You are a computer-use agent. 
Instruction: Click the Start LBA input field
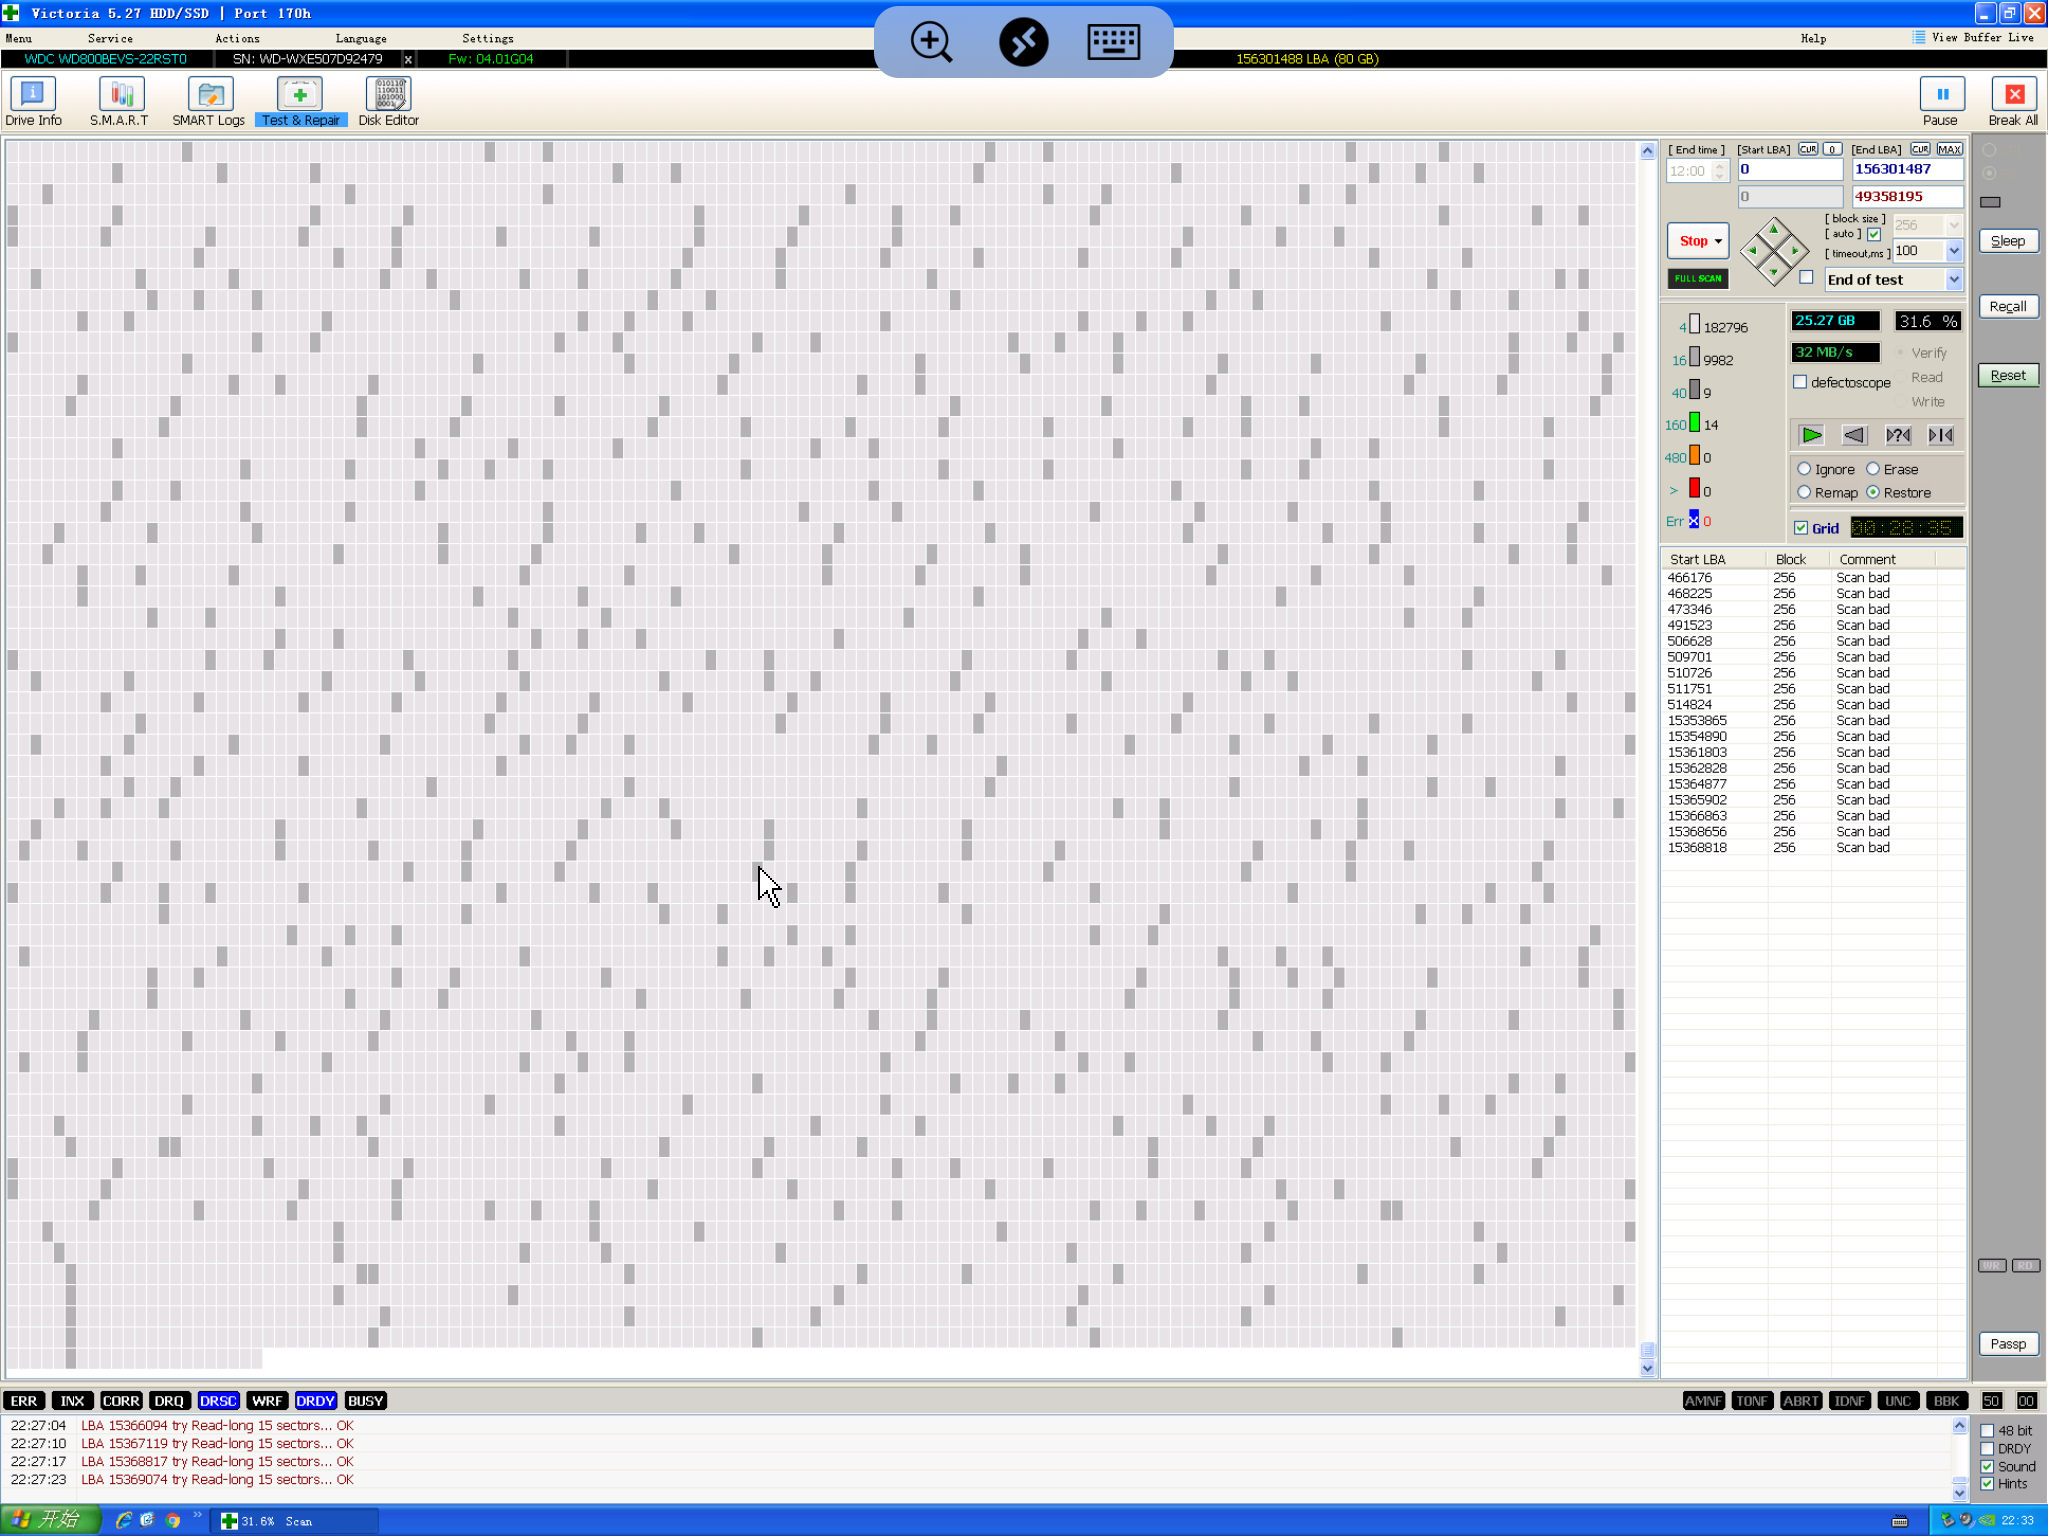point(1789,170)
